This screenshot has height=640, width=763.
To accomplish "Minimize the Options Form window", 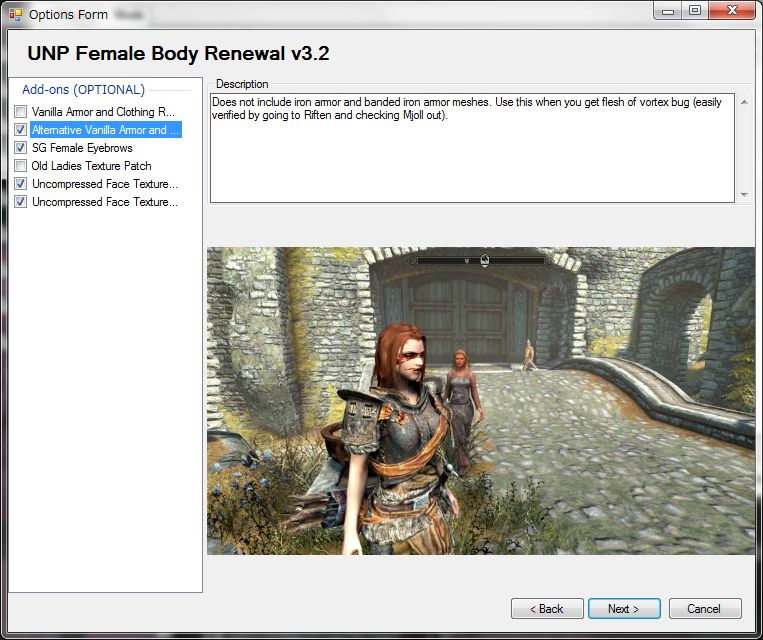I will (x=668, y=11).
